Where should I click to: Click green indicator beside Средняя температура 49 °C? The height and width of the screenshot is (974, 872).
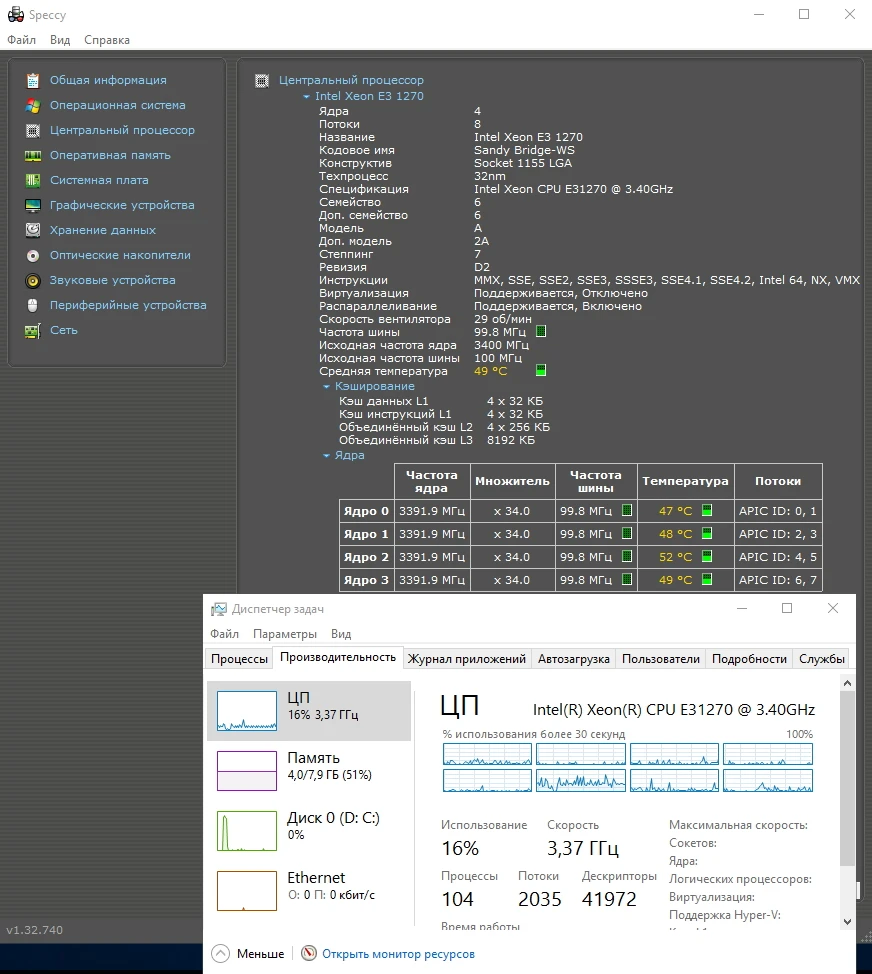[541, 371]
